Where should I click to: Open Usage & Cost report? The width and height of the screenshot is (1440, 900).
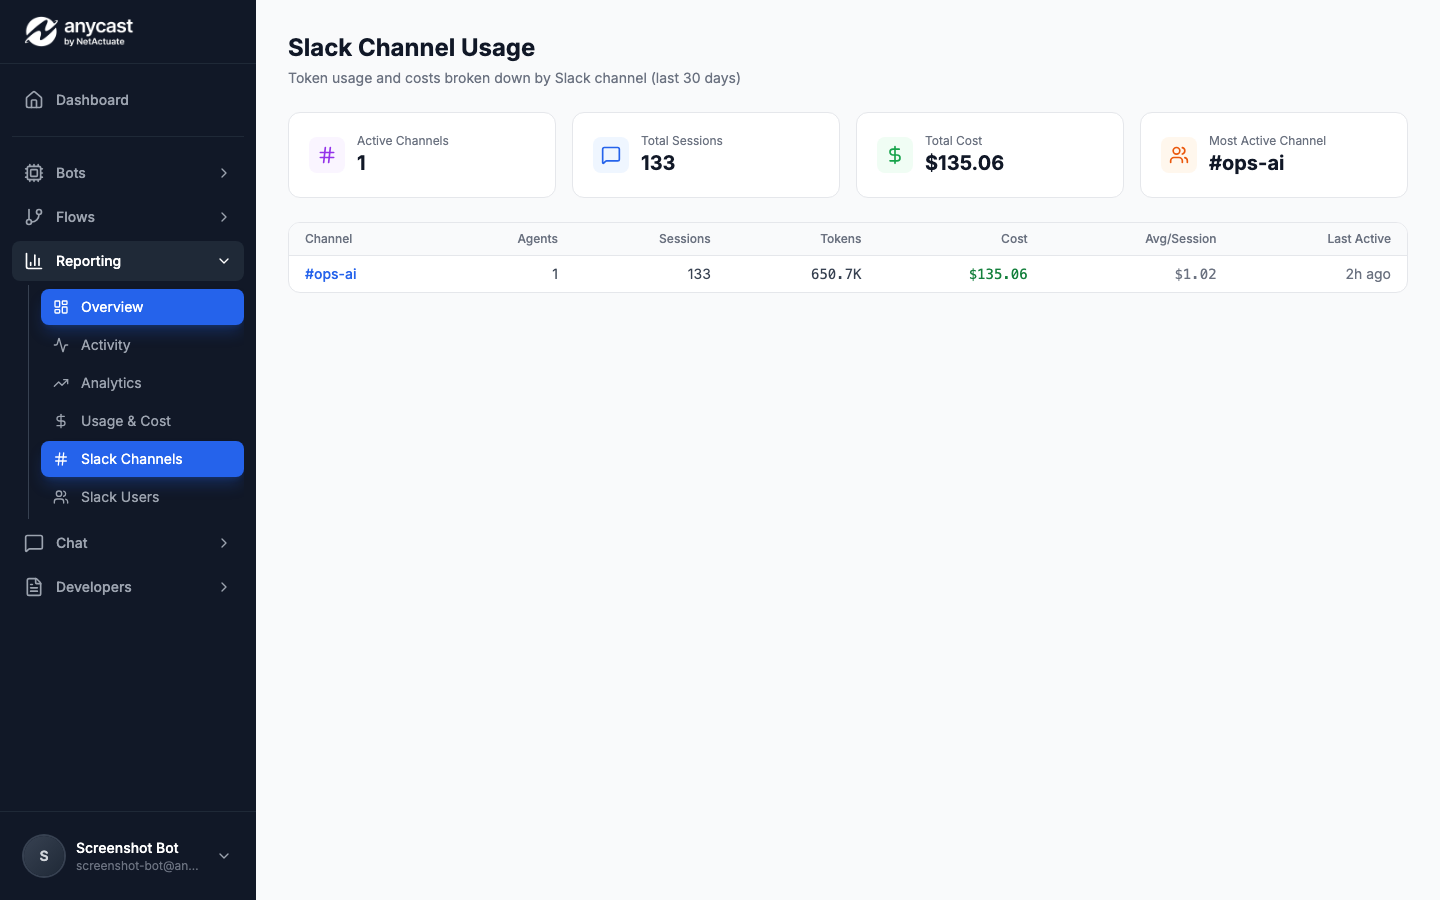tap(142, 421)
